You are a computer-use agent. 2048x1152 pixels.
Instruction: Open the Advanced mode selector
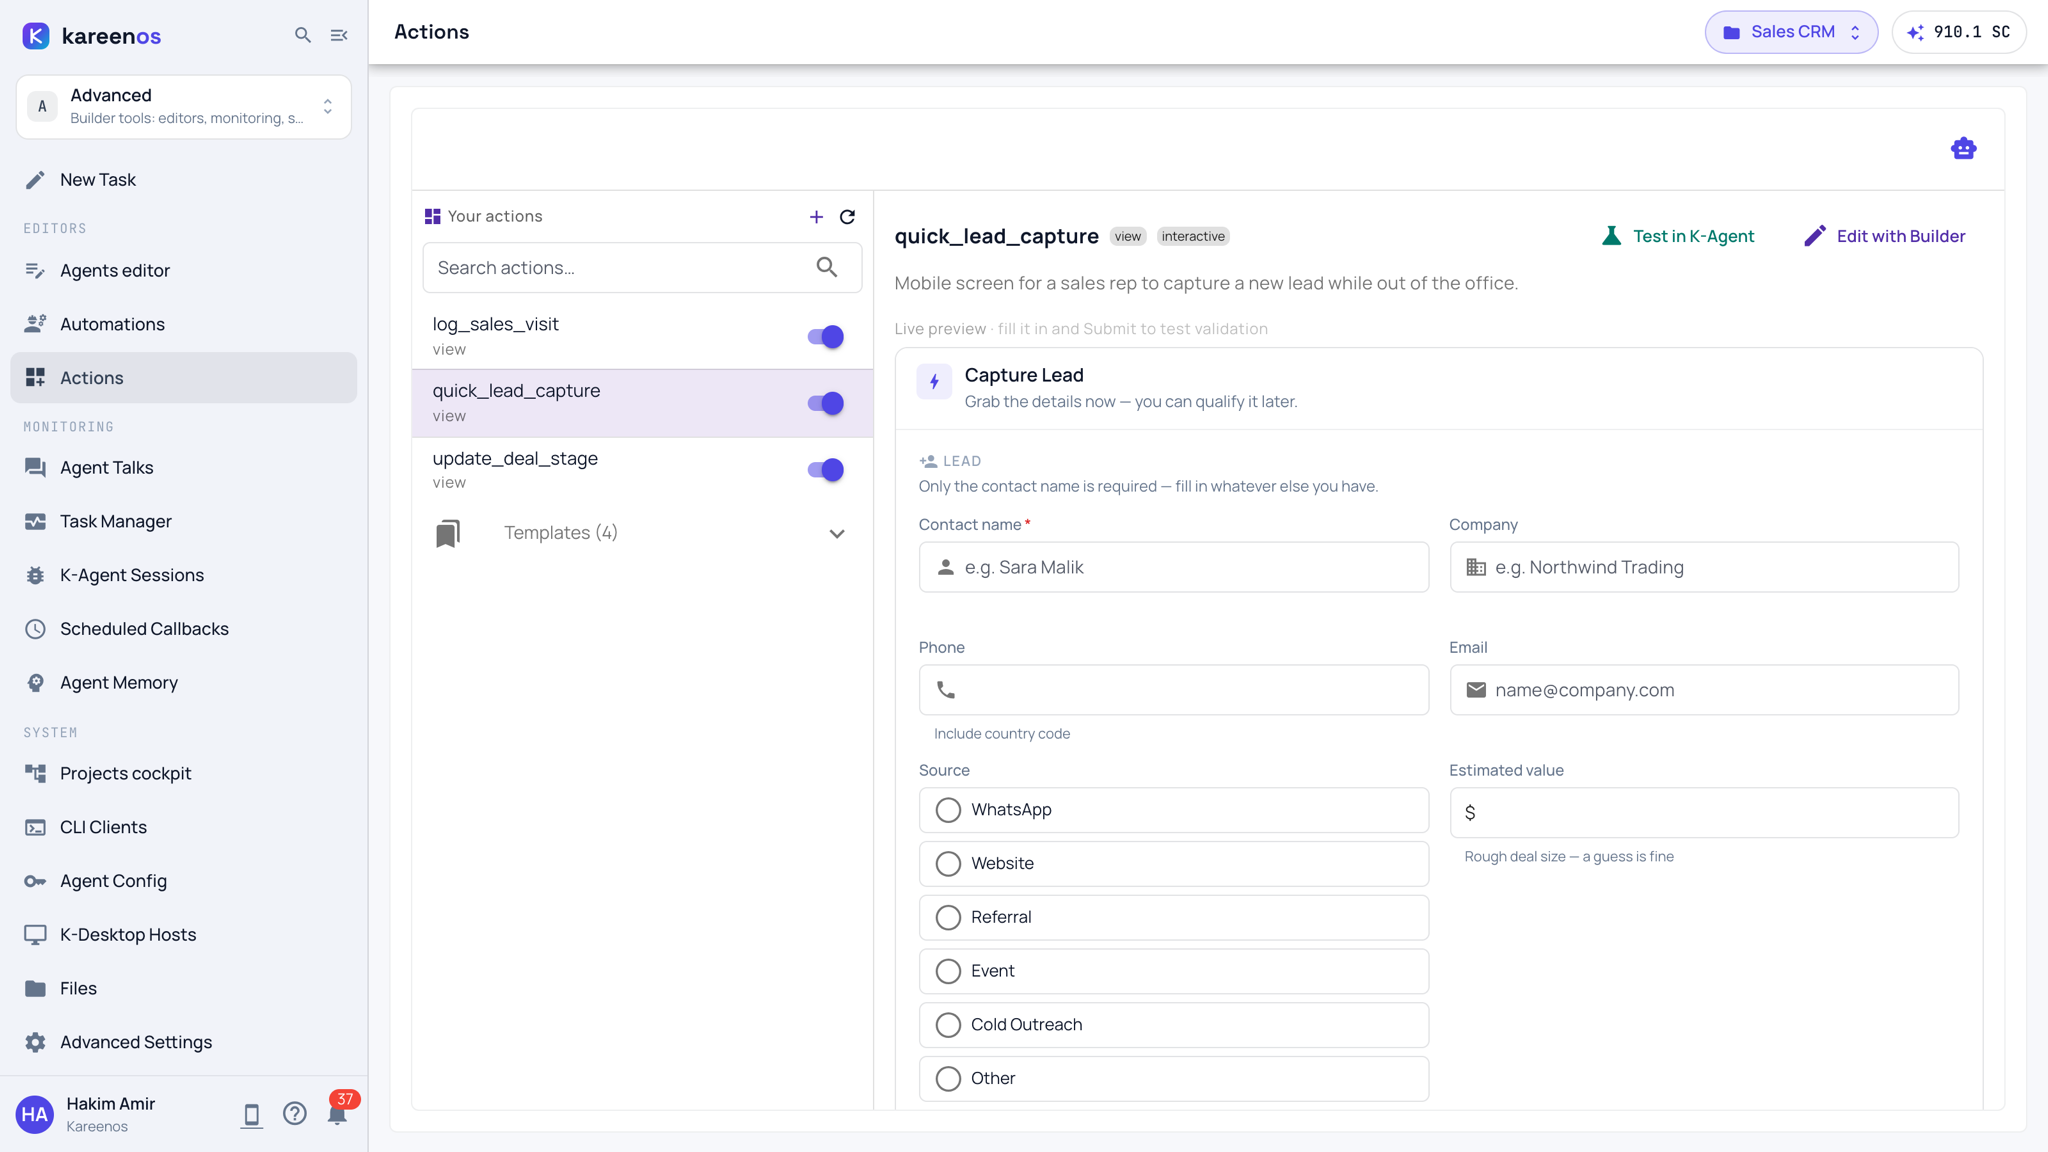184,106
